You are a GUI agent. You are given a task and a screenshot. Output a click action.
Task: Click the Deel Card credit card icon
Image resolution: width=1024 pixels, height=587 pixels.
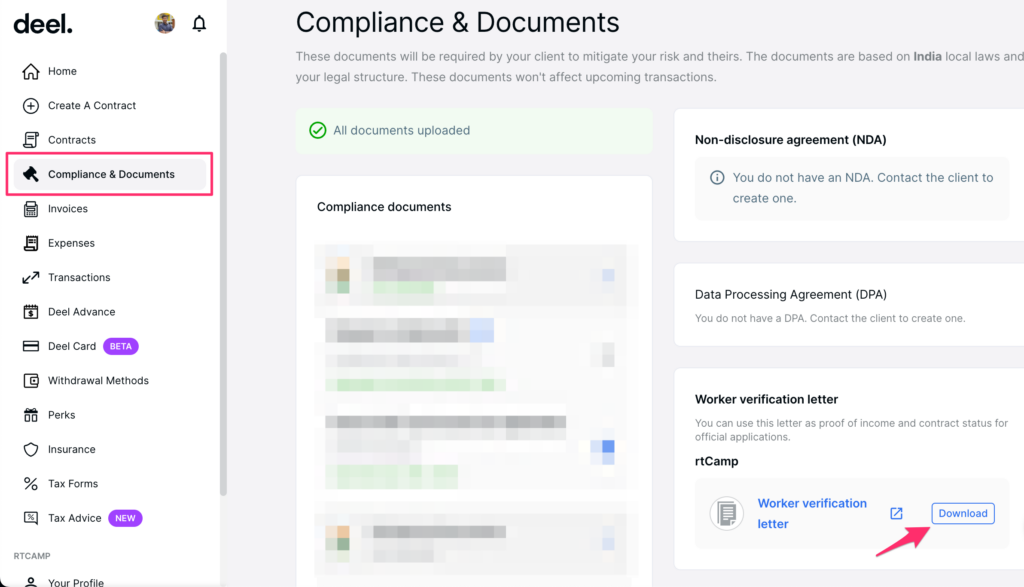[31, 346]
